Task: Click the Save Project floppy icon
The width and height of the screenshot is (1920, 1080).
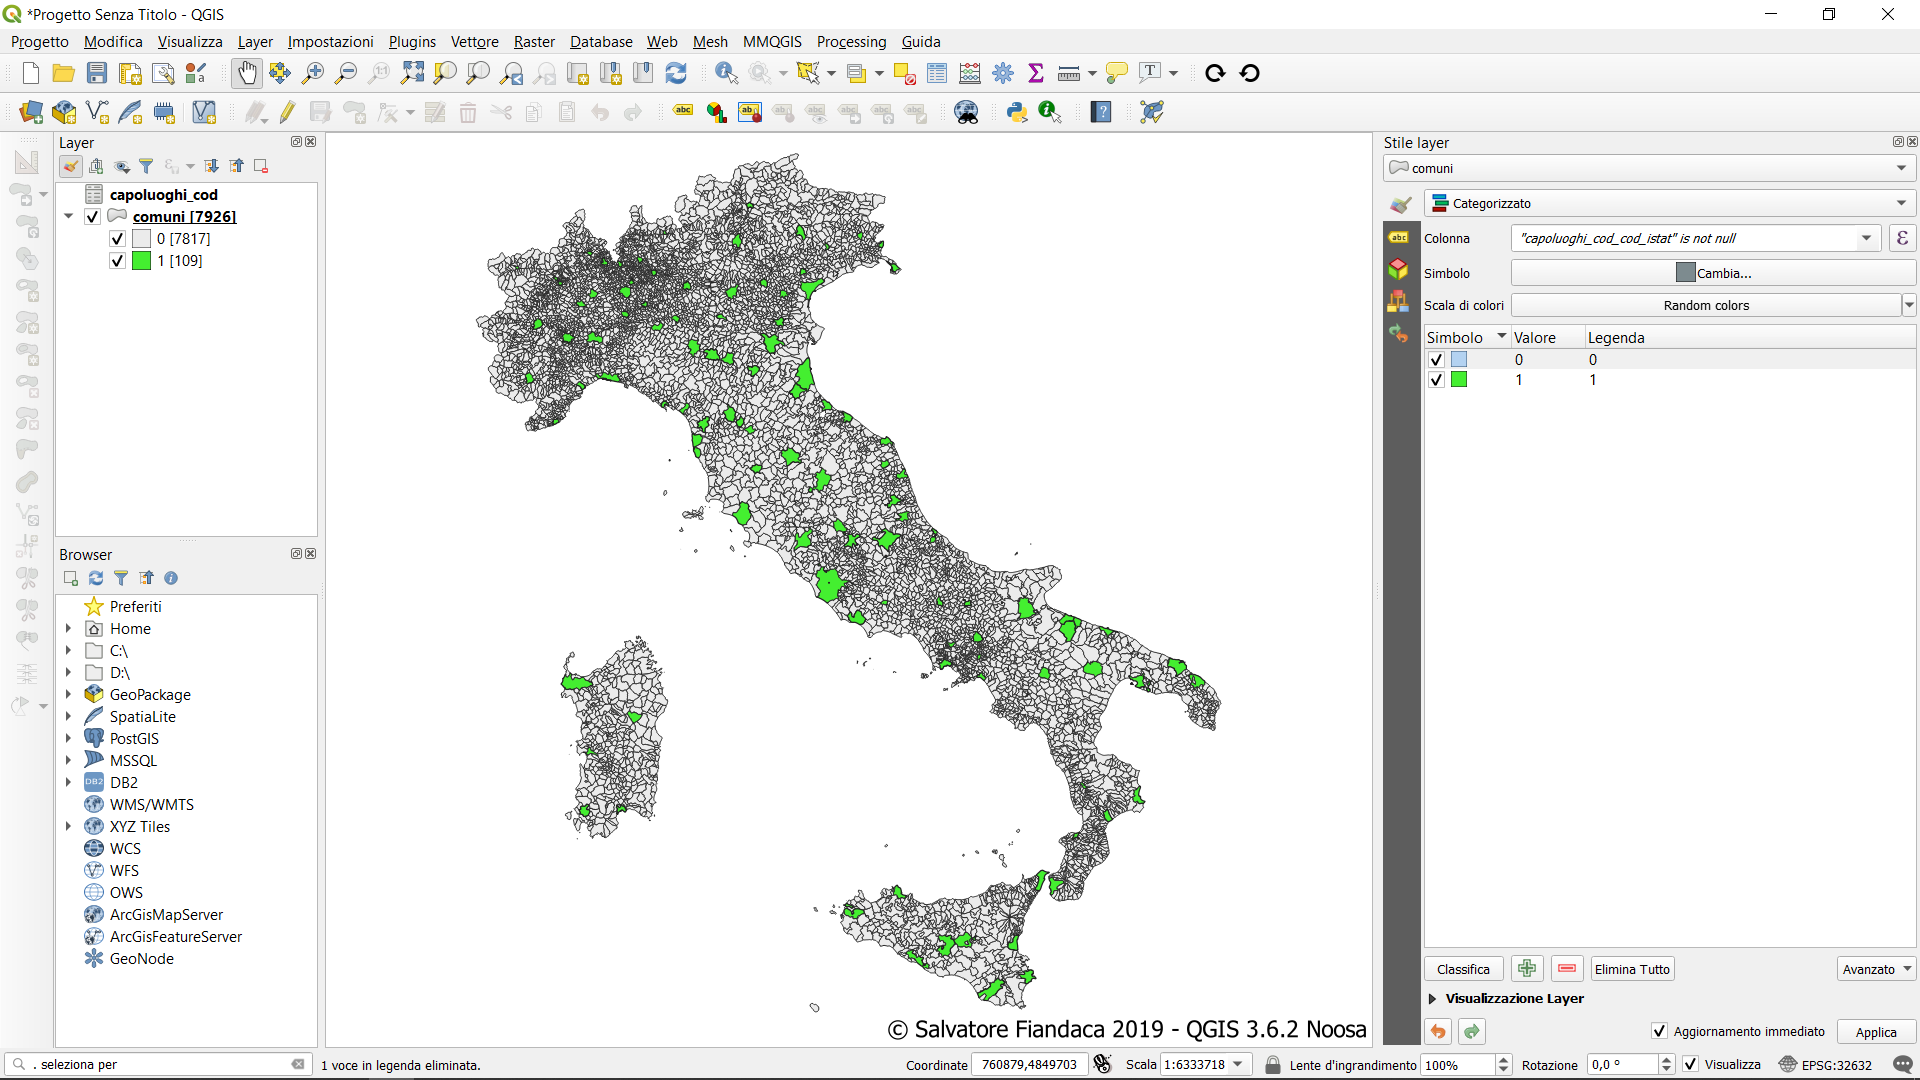Action: coord(97,73)
